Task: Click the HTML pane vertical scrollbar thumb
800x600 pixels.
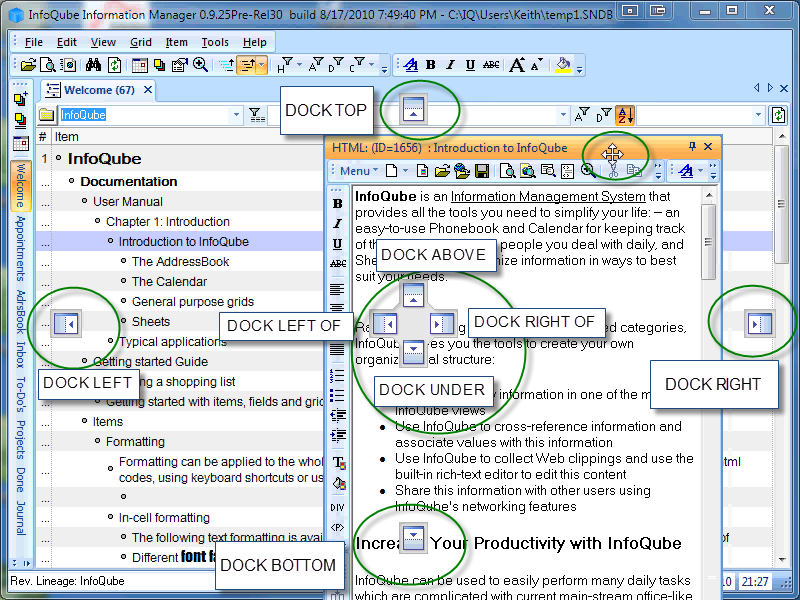Action: pyautogui.click(x=708, y=242)
